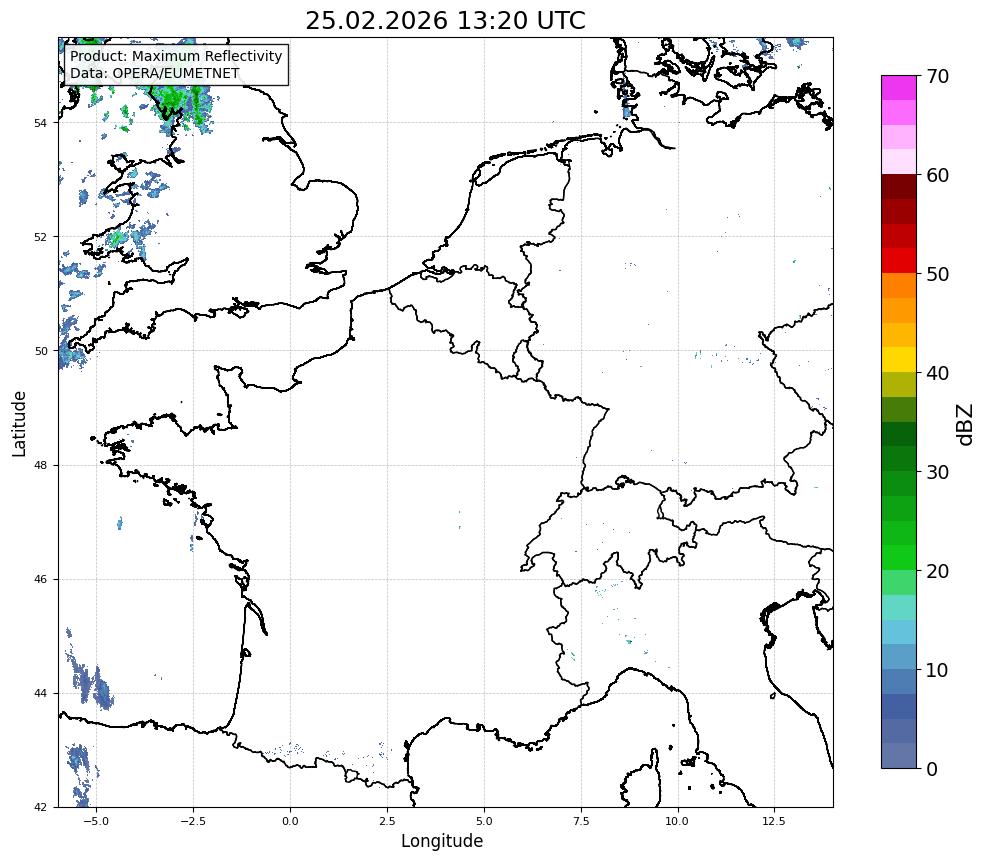
Task: Click latitude tick label 44
Action: (40, 694)
